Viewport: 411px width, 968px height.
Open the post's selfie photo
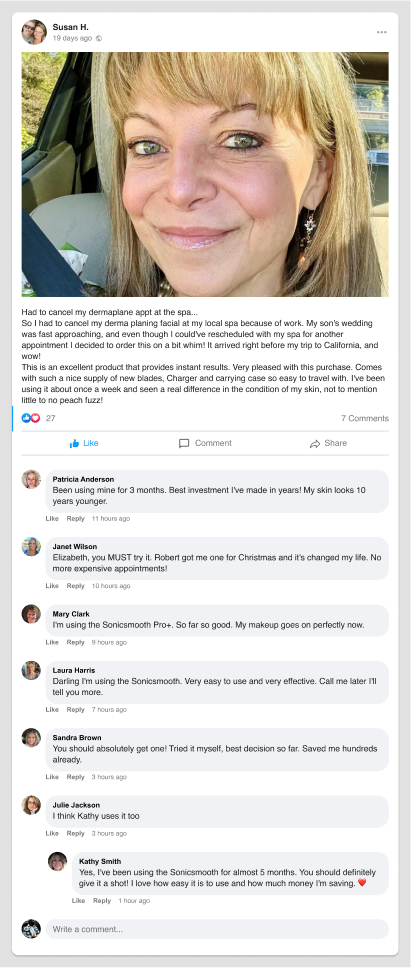205,174
